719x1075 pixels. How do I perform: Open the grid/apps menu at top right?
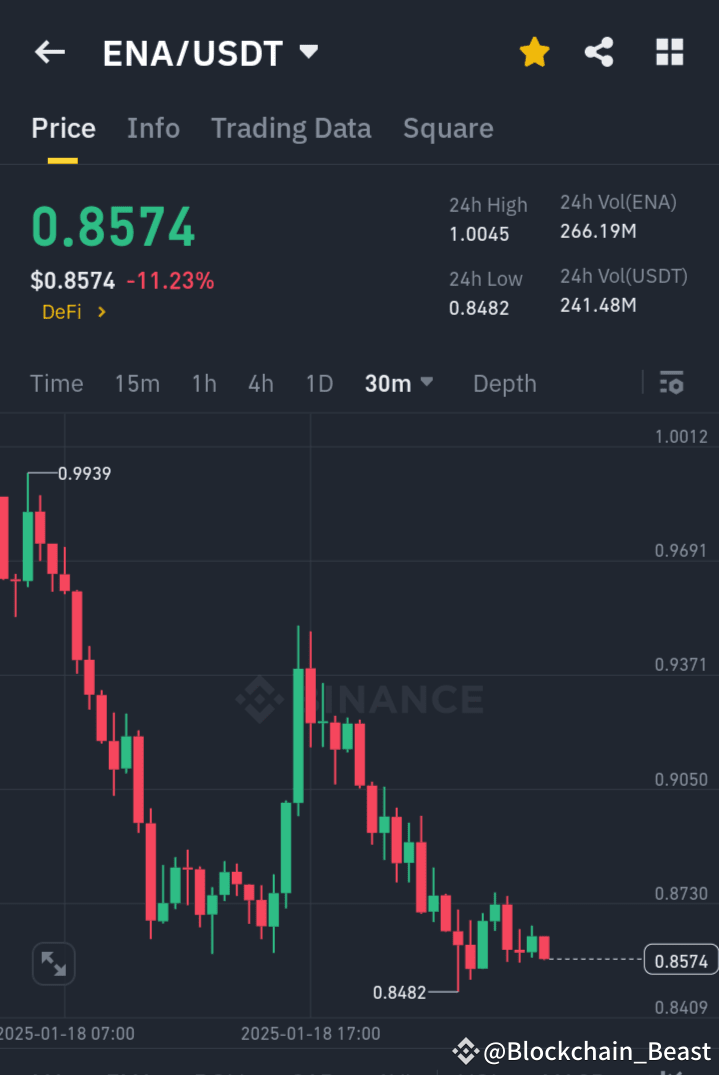coord(668,52)
